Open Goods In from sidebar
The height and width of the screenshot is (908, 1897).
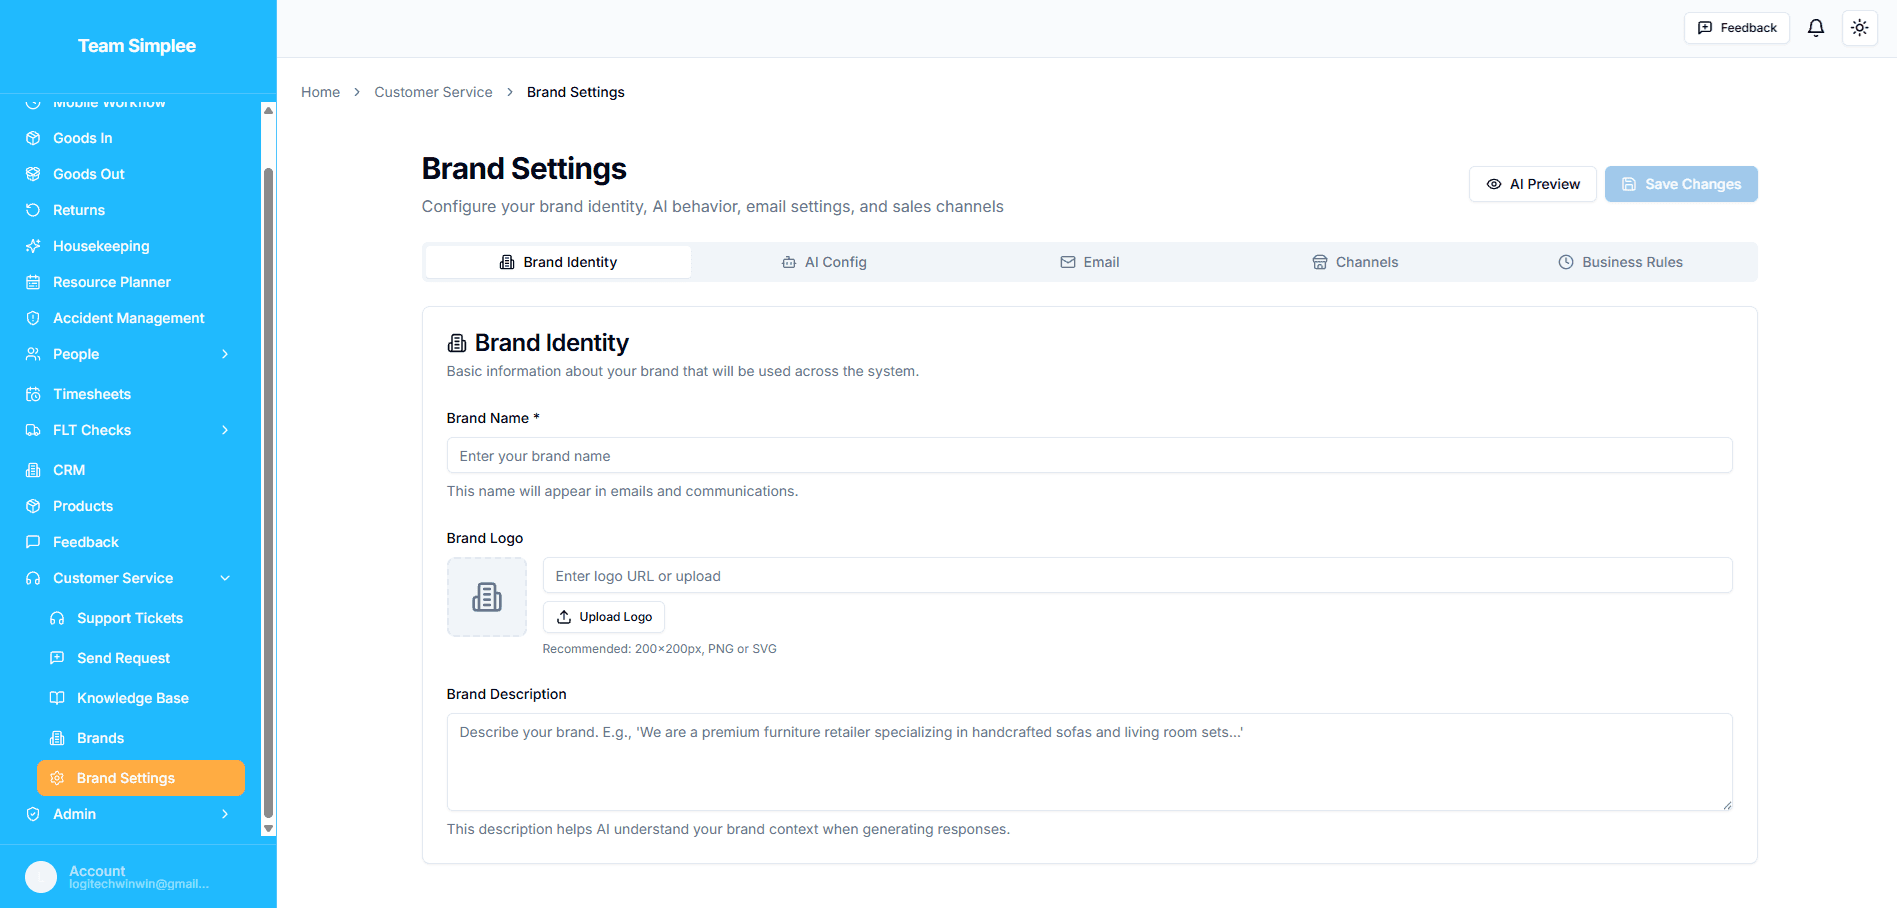point(82,138)
